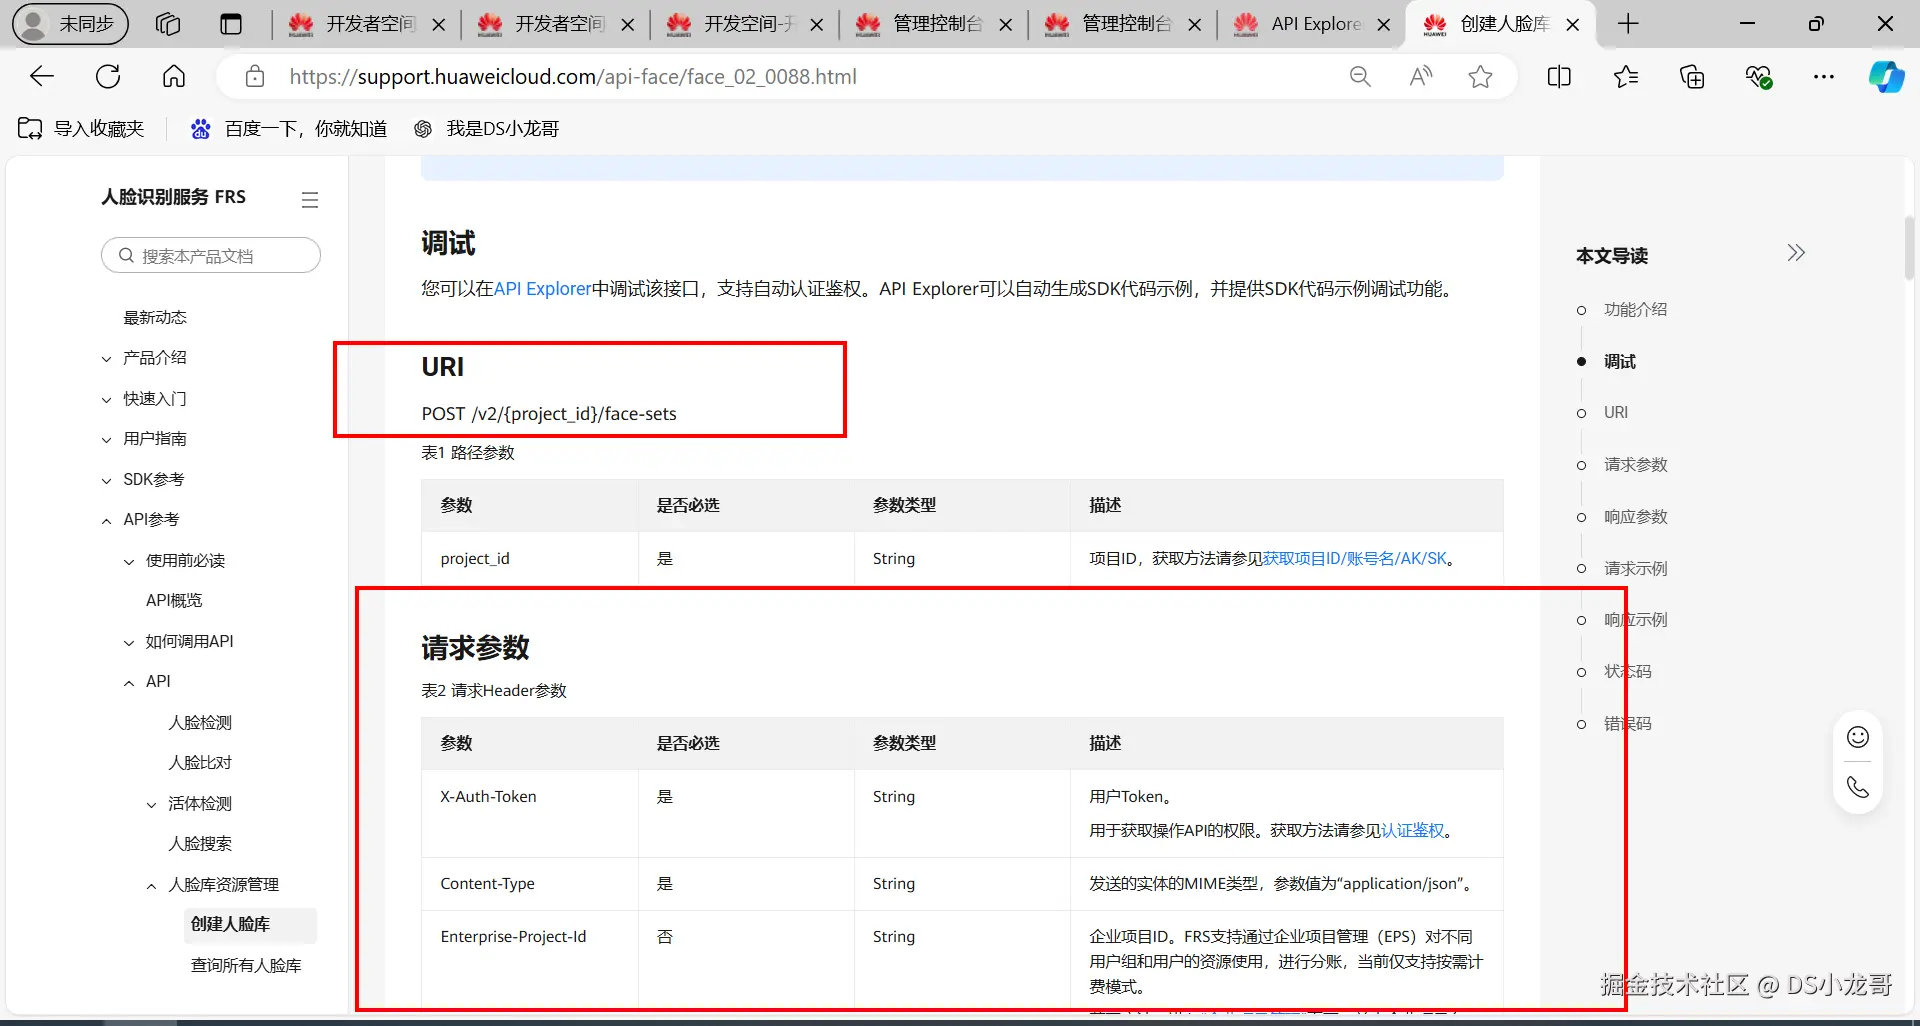This screenshot has height=1026, width=1920.
Task: Open the 百度一下 bookmark
Action: click(x=289, y=128)
